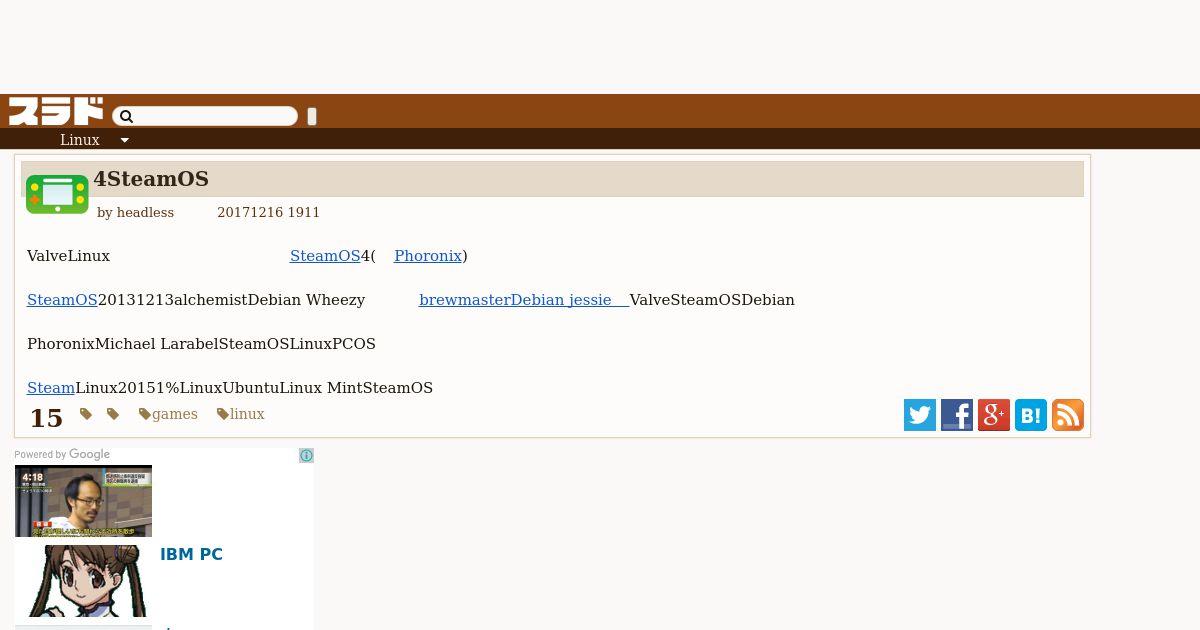Screen dimensions: 1200x630
Task: Click the author name headless
Action: tap(145, 212)
